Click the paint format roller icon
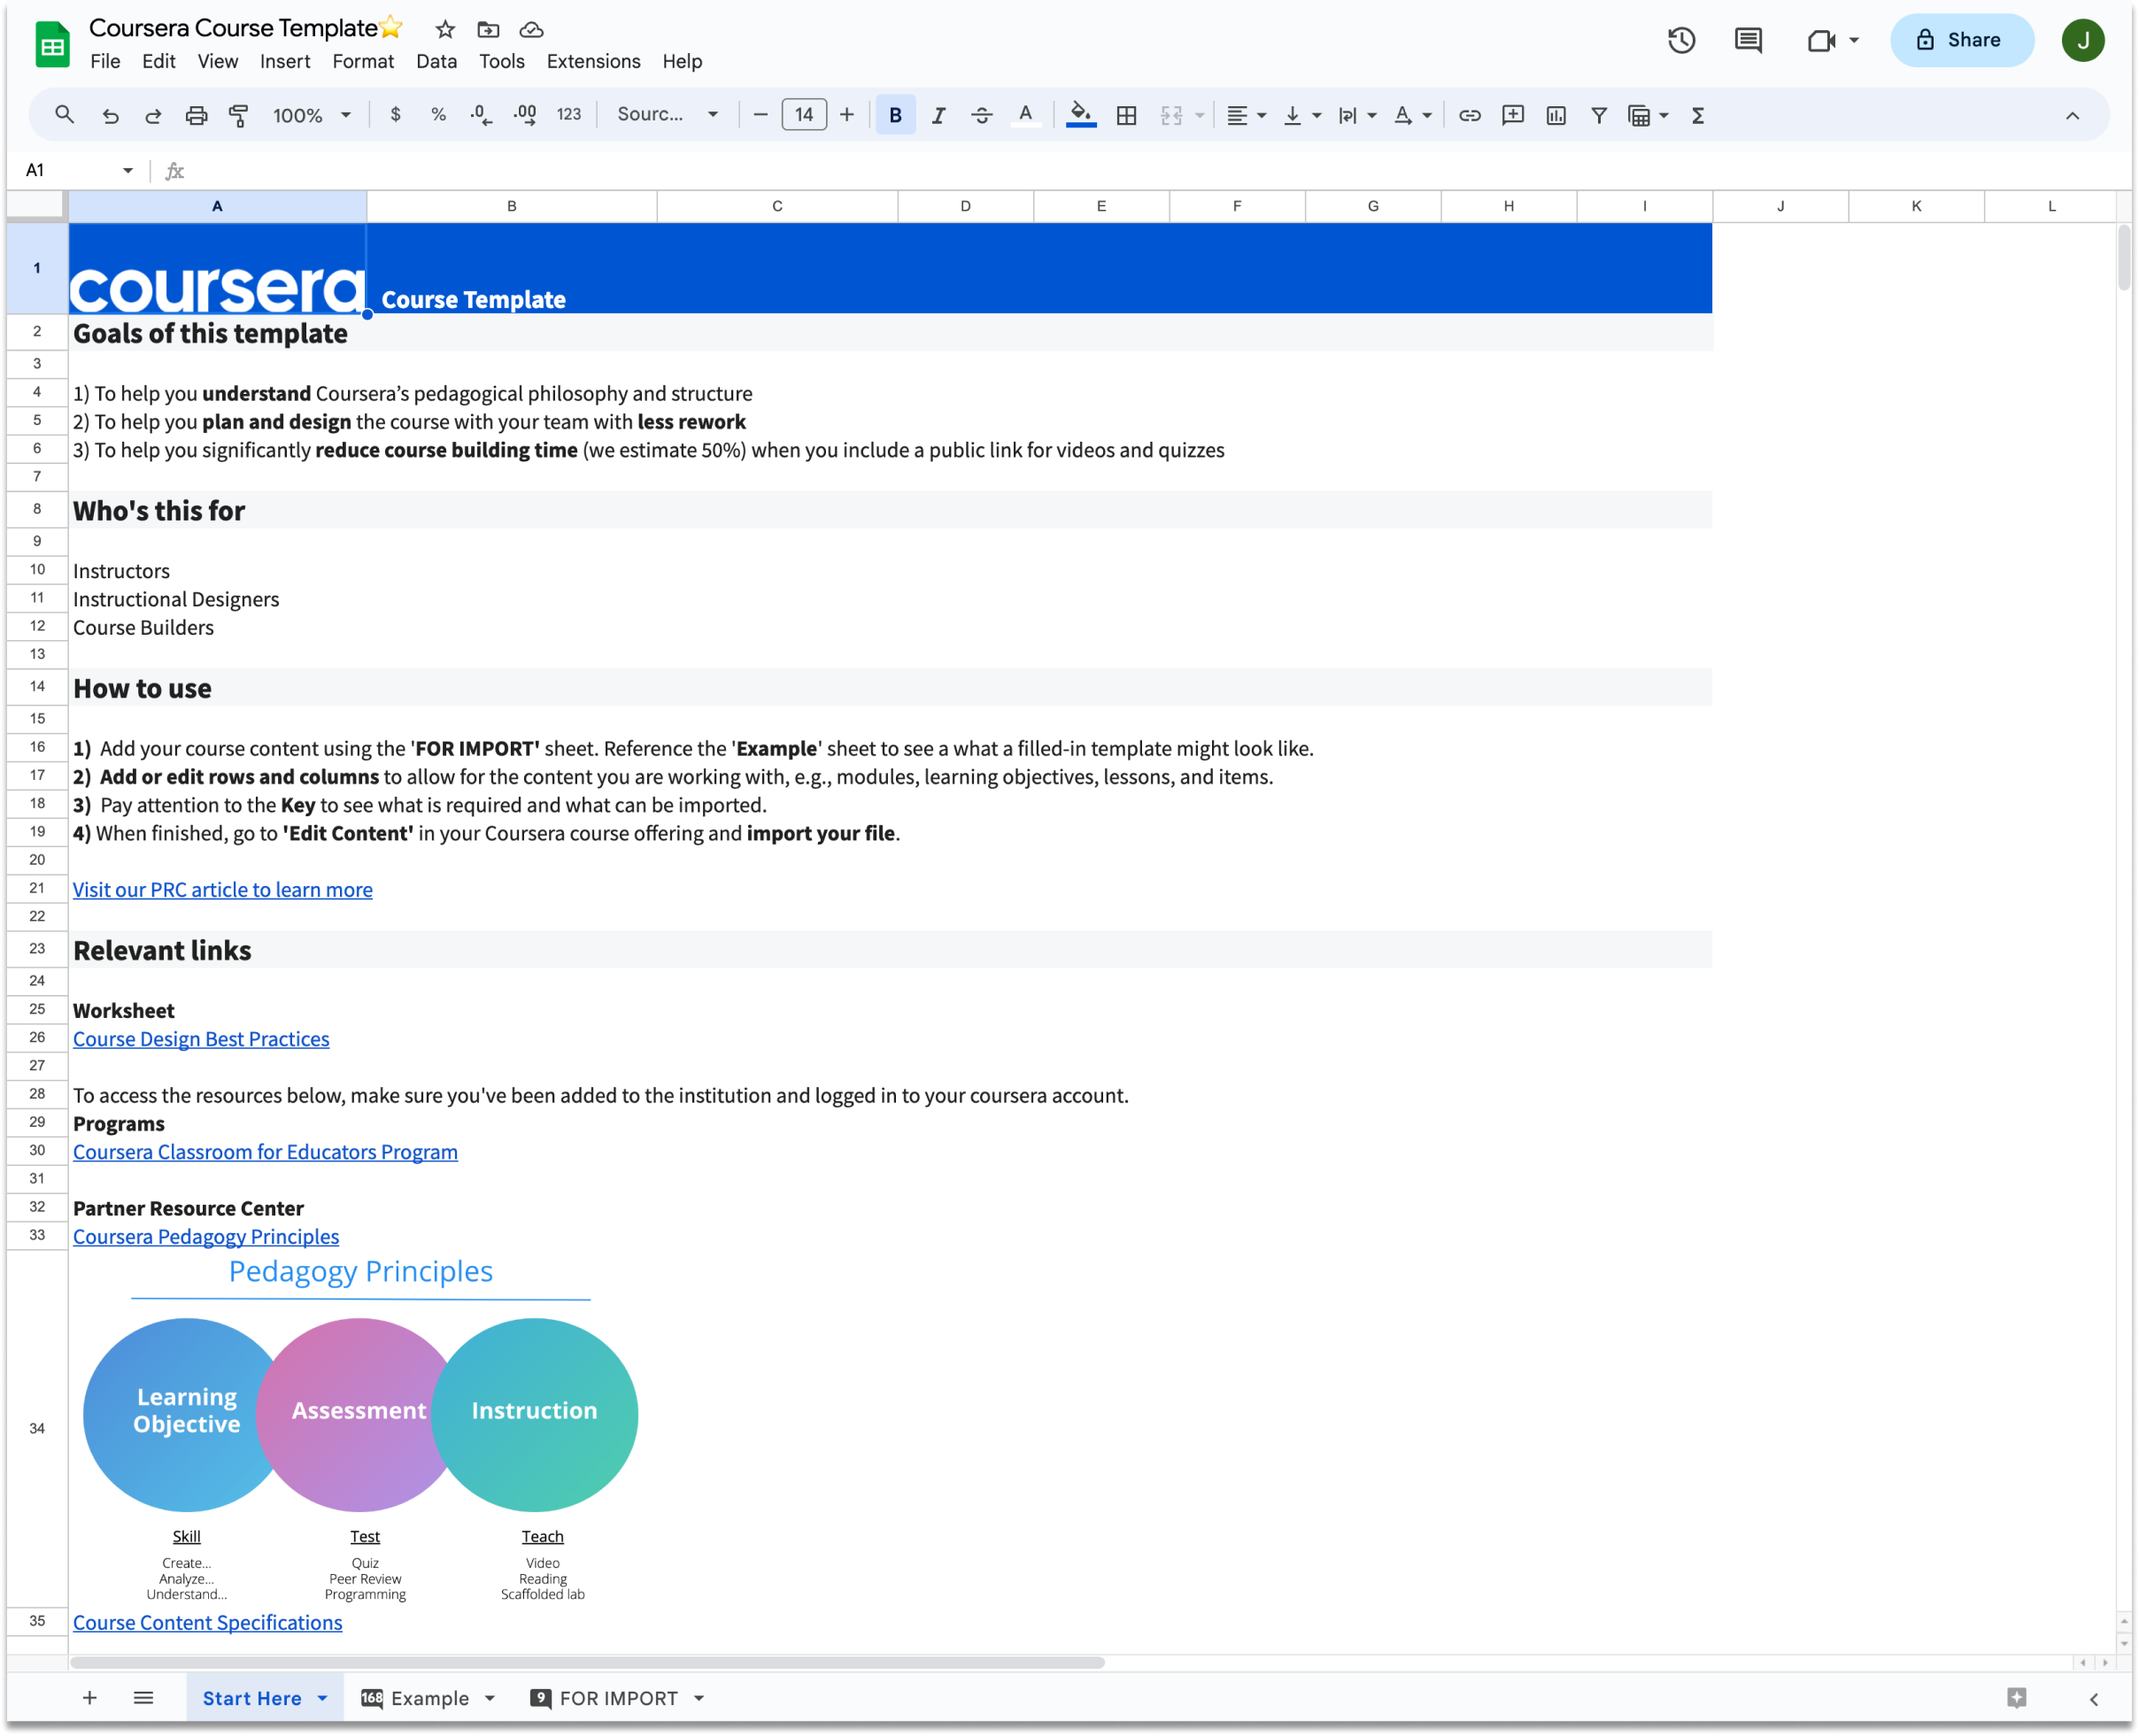This screenshot has width=2139, height=1736. tap(239, 115)
